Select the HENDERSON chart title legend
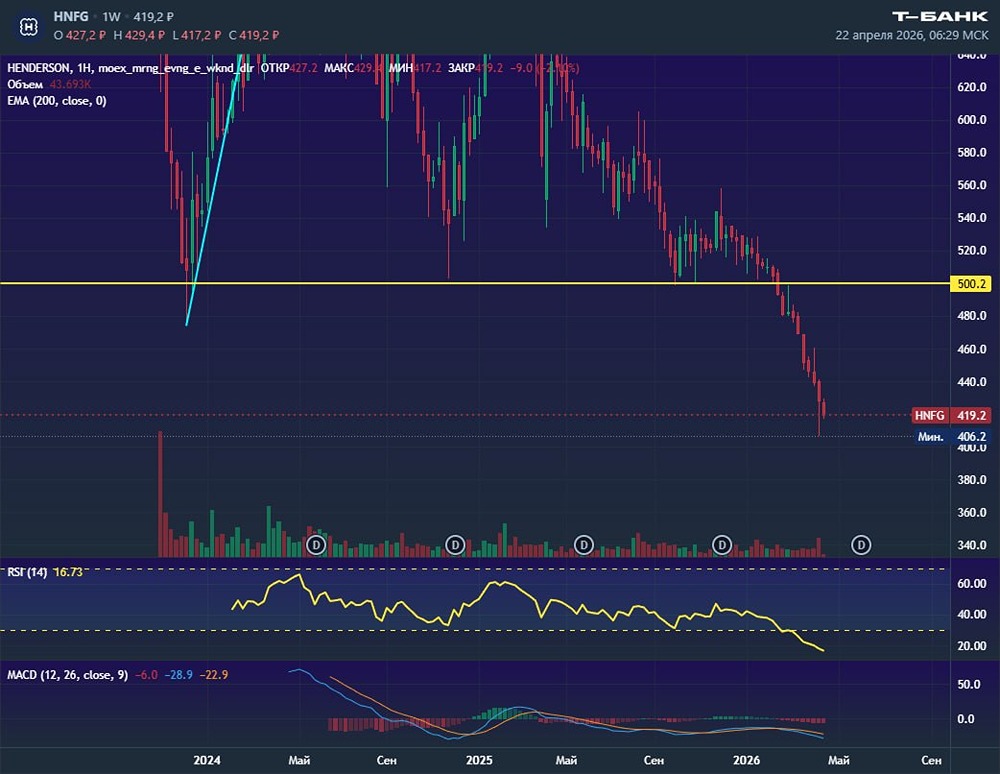1000x774 pixels. pyautogui.click(x=40, y=68)
